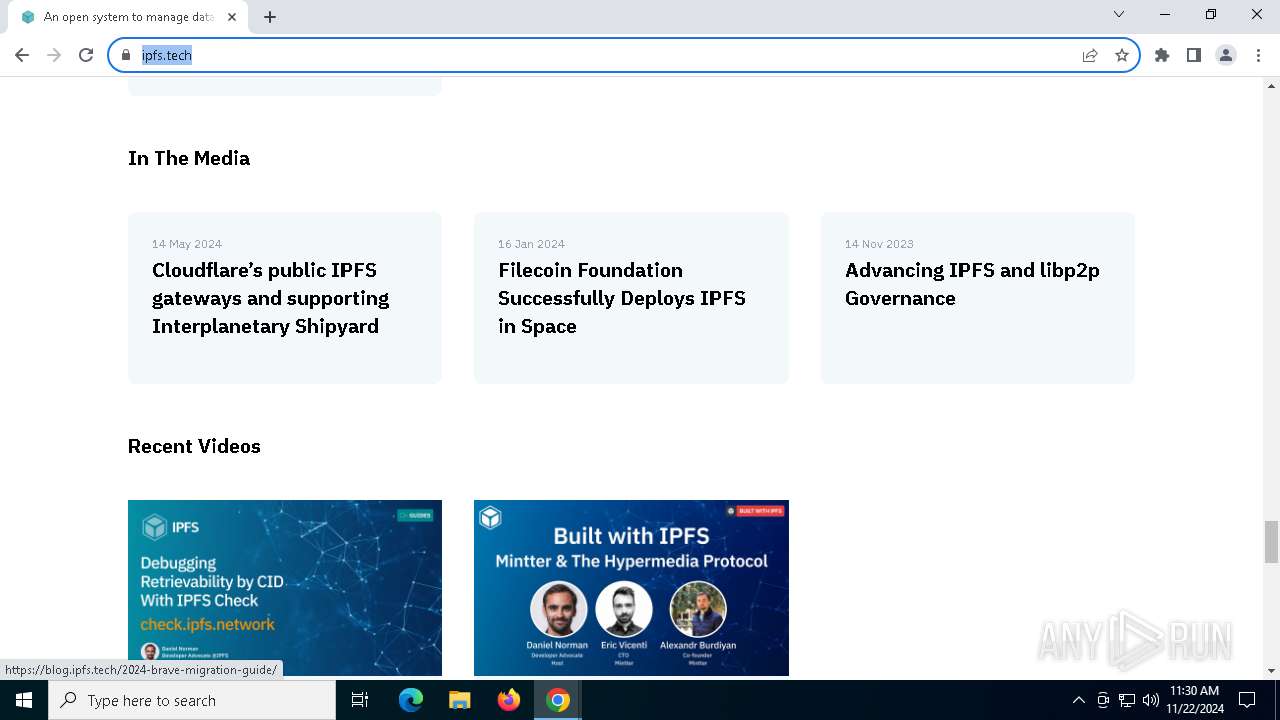Open Chrome's three-dot menu
Viewport: 1280px width, 720px height.
pyautogui.click(x=1258, y=55)
